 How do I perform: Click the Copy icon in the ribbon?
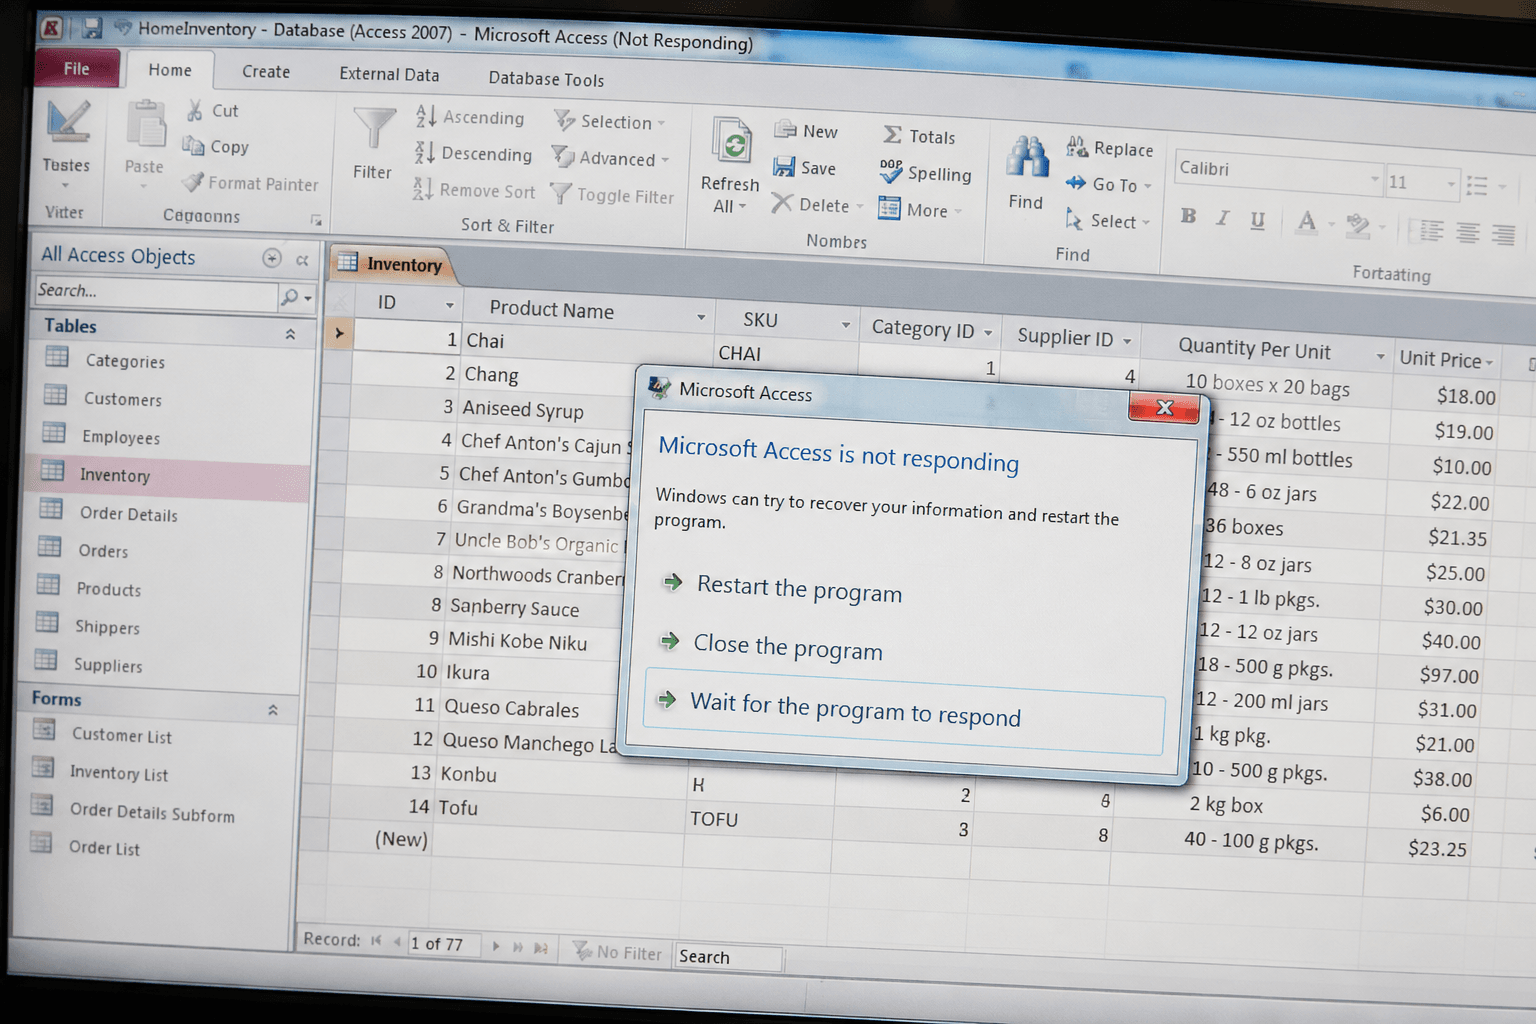point(193,146)
